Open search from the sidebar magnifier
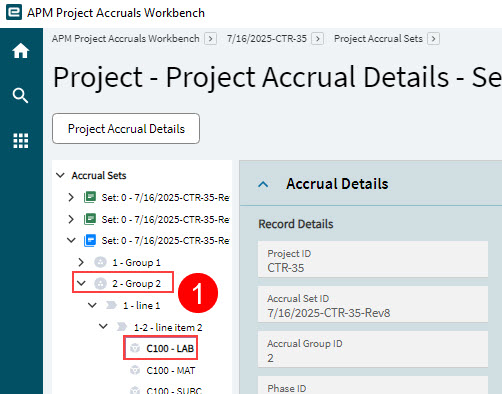Screen dimensions: 502x394 20,96
